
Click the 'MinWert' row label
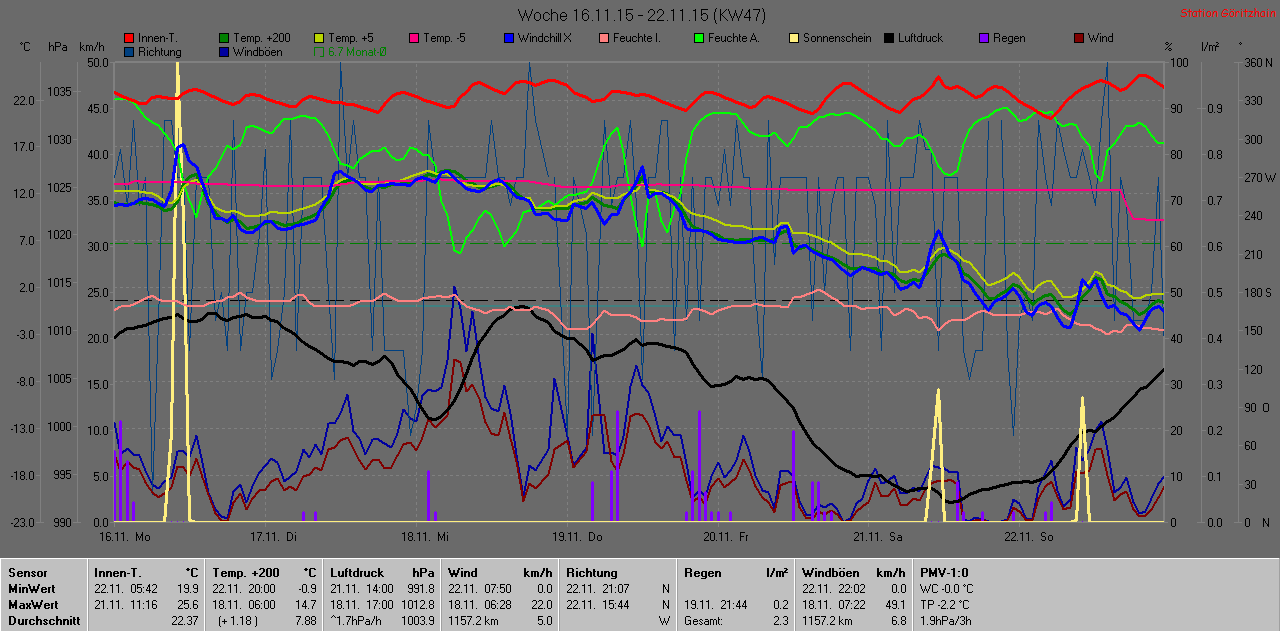coord(32,589)
